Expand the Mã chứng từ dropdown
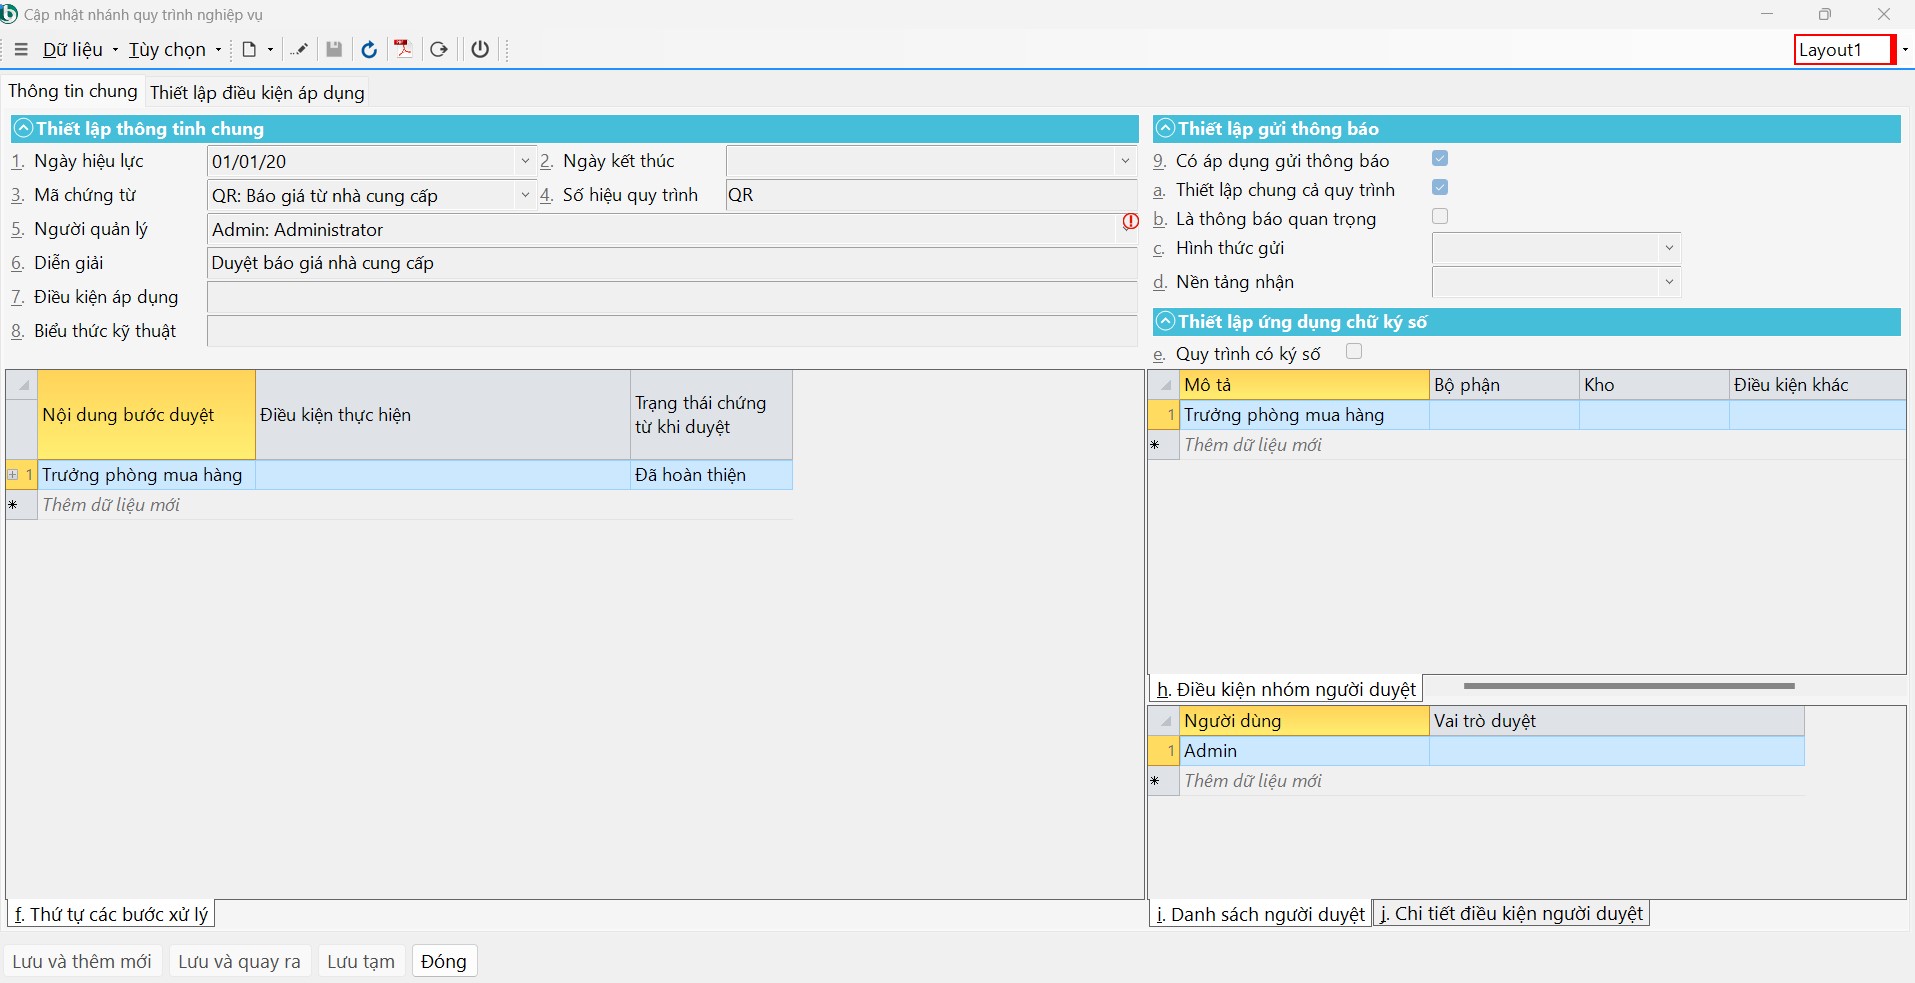This screenshot has height=983, width=1915. pos(525,195)
